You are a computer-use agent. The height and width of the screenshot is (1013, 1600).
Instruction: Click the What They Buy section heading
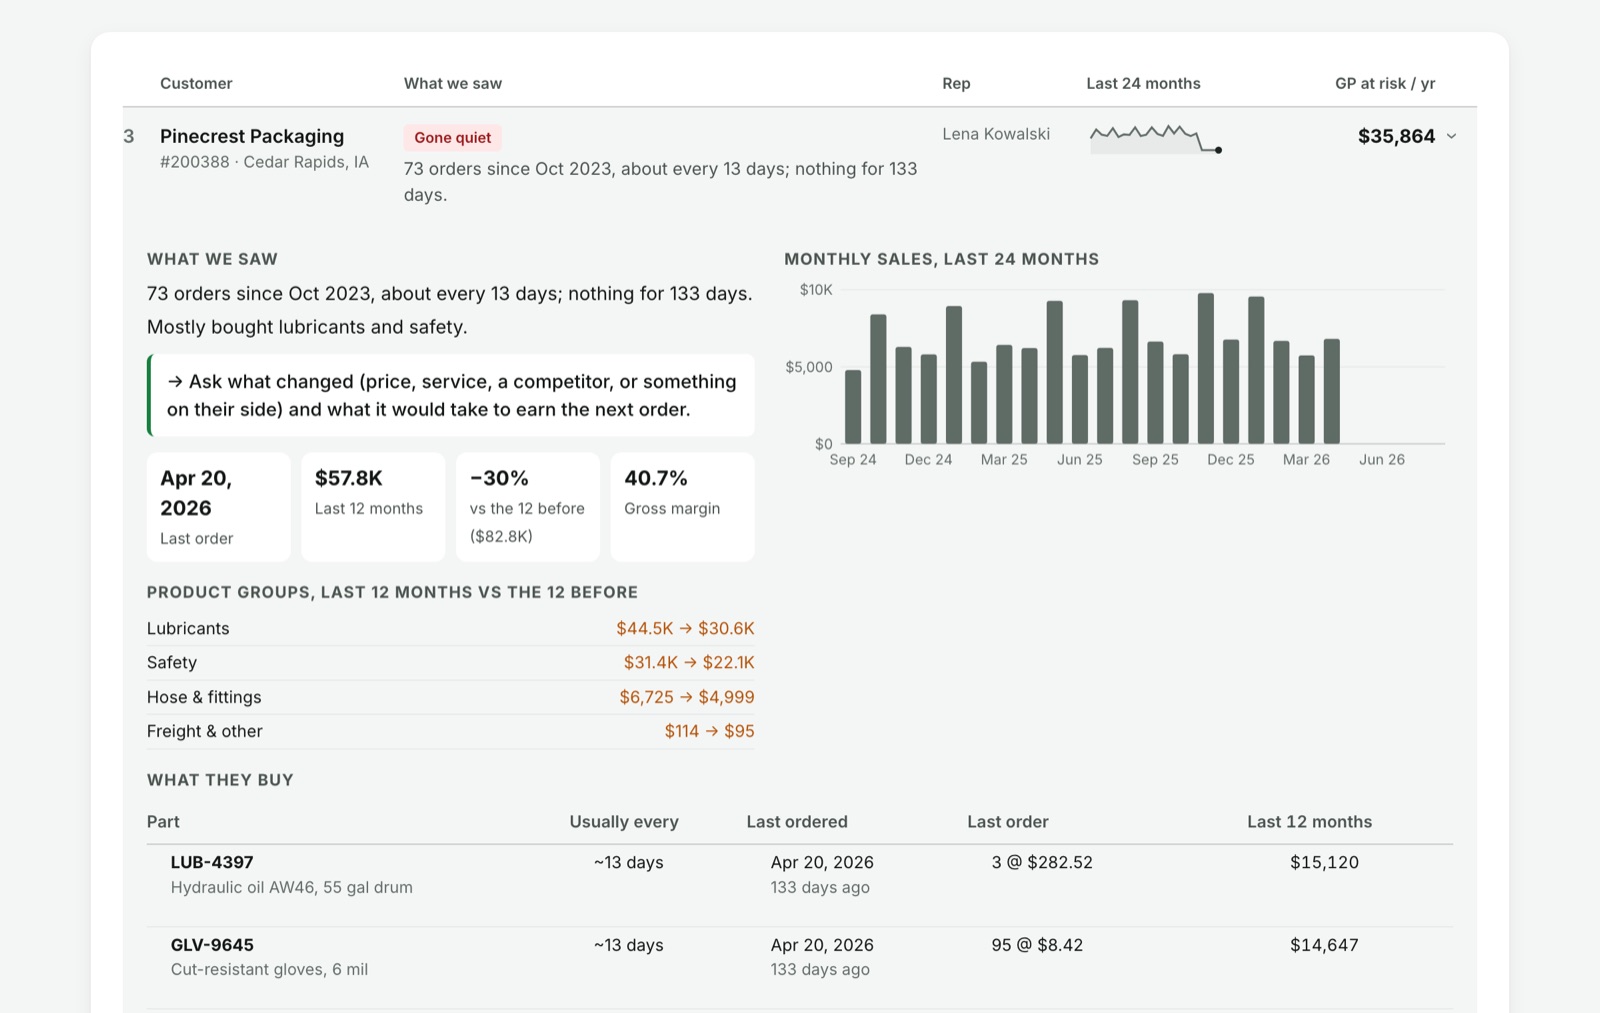(220, 780)
